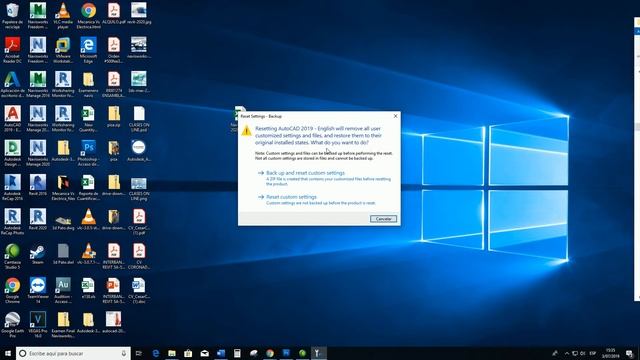Viewport: 640px width, 360px height.
Task: Select the Google Earth Pro shortcut
Action: [x=13, y=324]
